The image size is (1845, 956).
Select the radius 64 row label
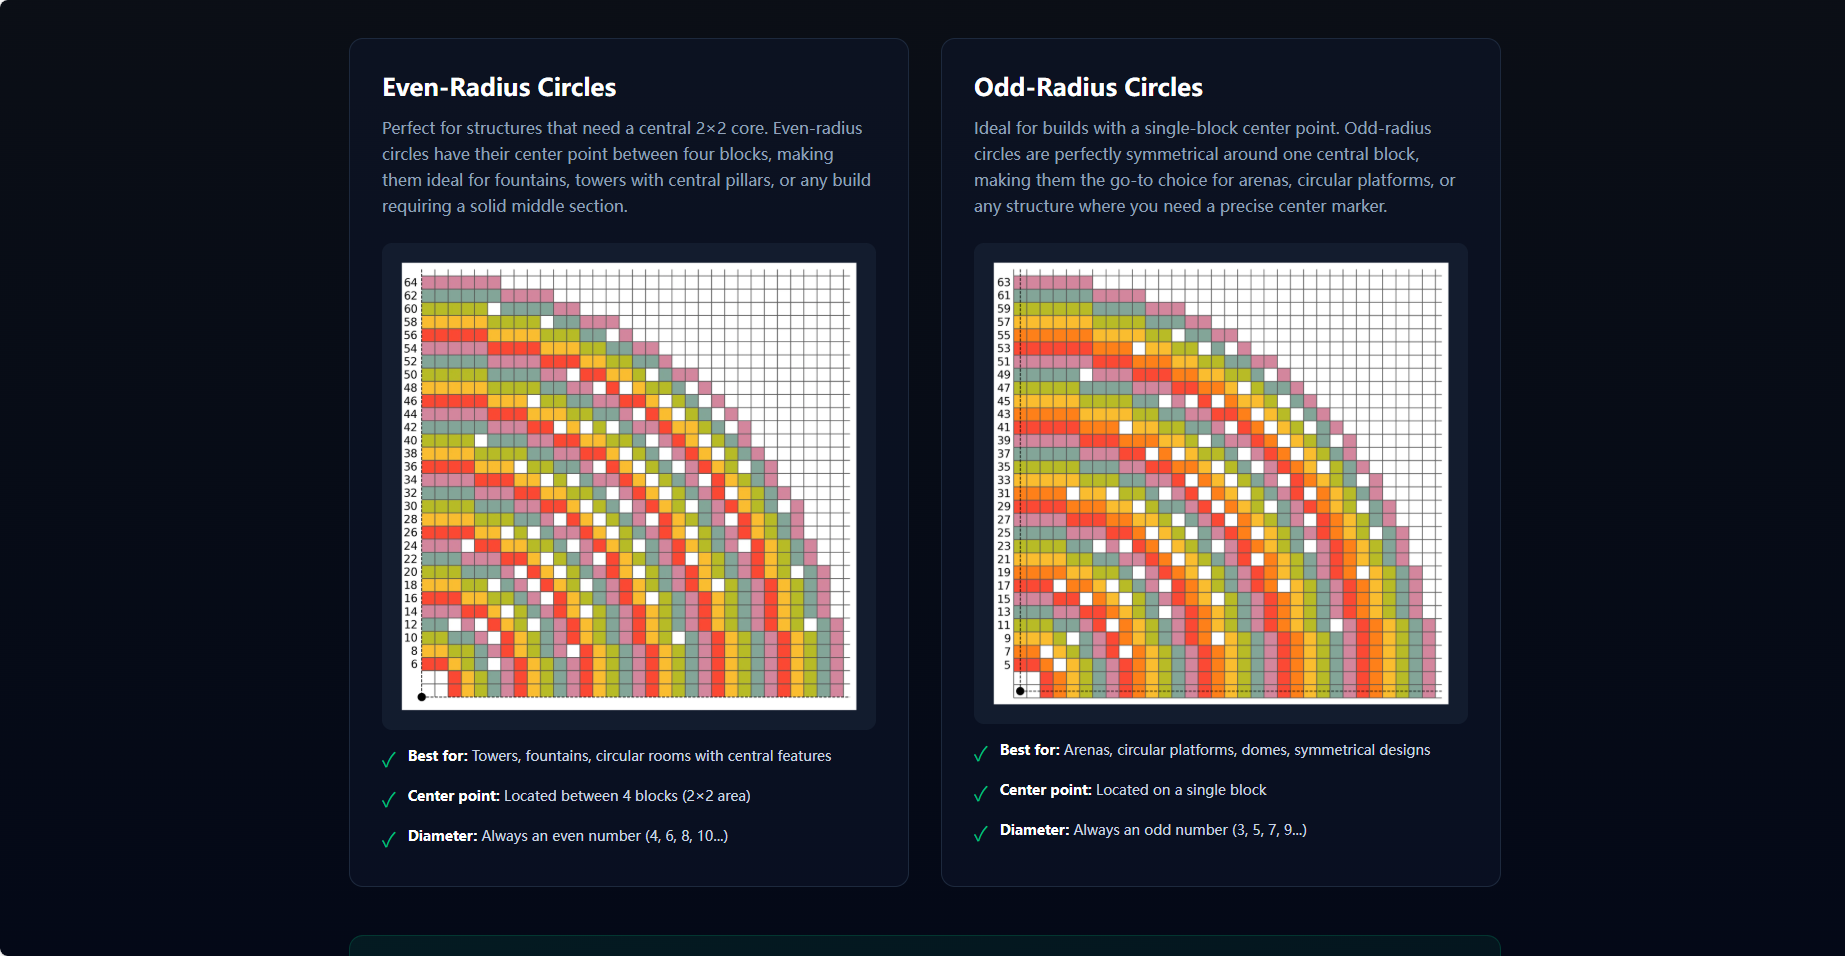click(x=410, y=282)
